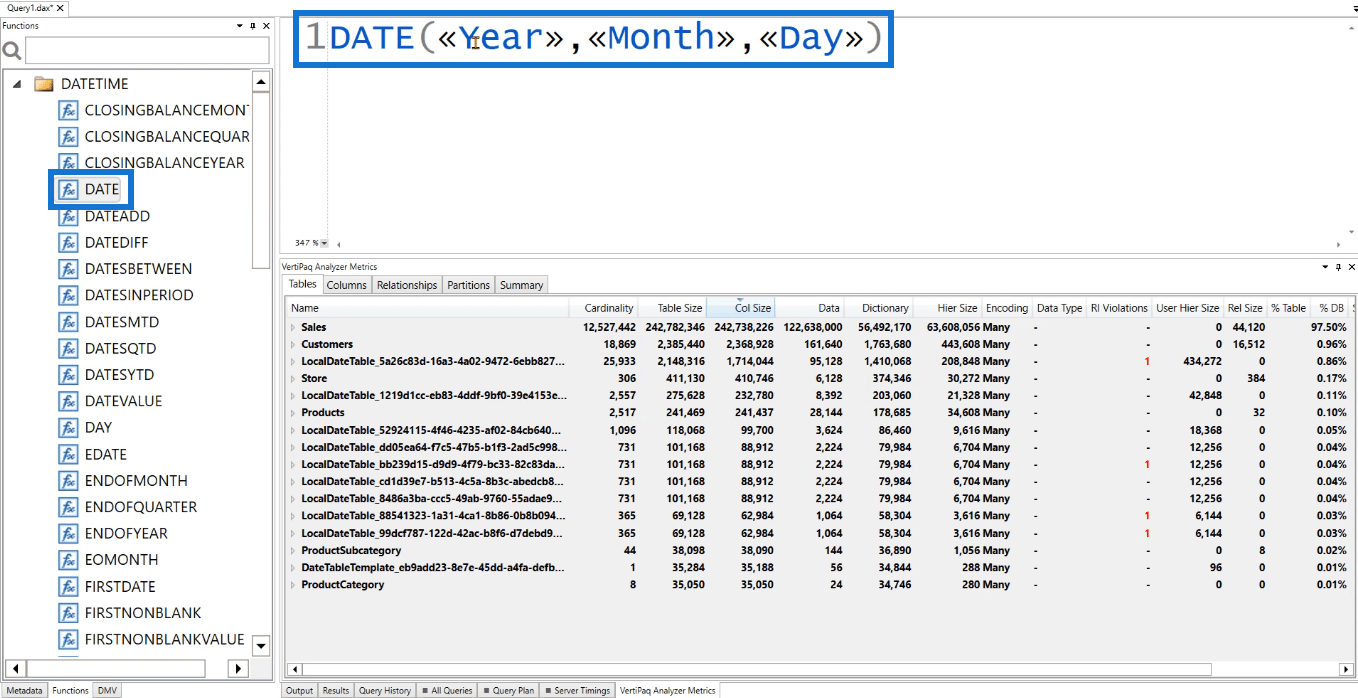Click the fx icon beside ENDOFQUARTER

(68, 507)
